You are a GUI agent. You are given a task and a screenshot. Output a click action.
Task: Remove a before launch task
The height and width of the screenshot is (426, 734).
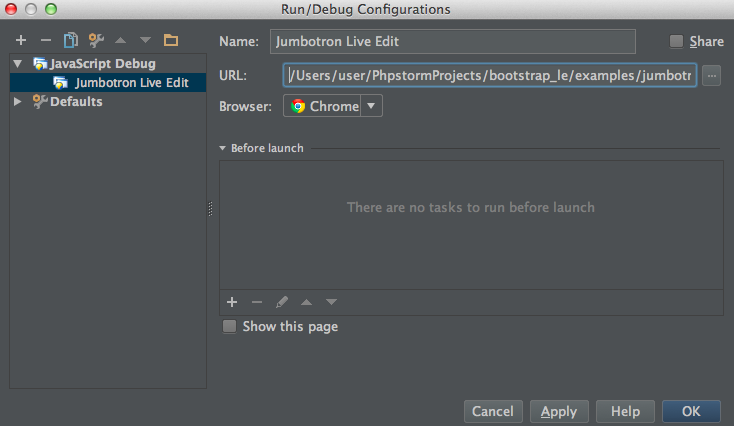coord(257,302)
